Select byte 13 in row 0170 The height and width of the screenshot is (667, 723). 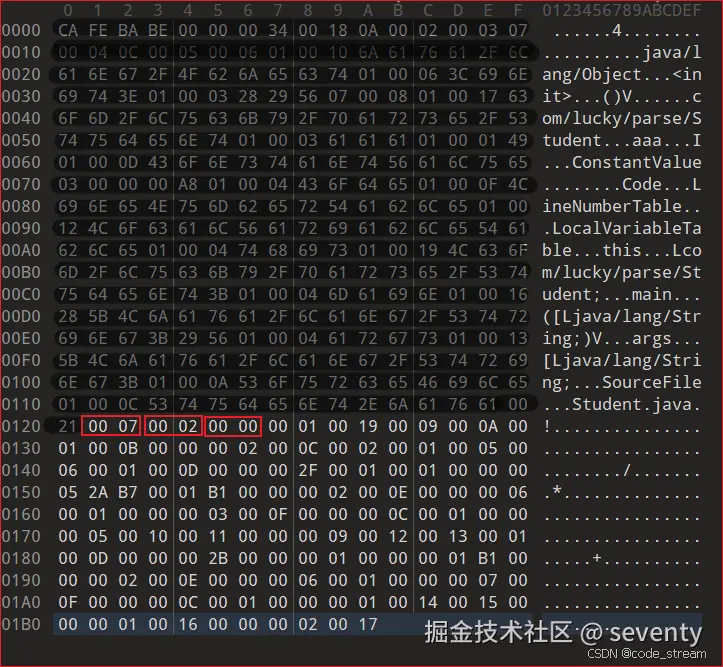(x=458, y=536)
